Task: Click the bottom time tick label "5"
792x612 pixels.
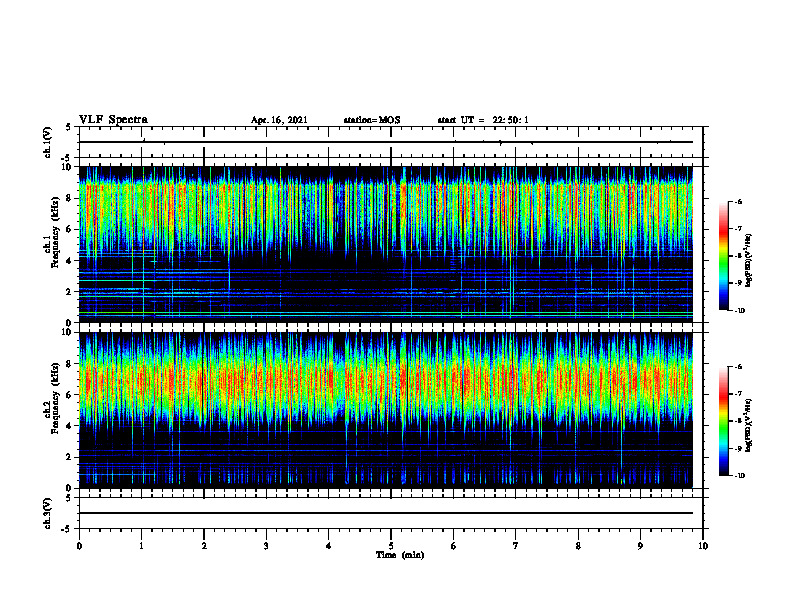Action: 391,546
